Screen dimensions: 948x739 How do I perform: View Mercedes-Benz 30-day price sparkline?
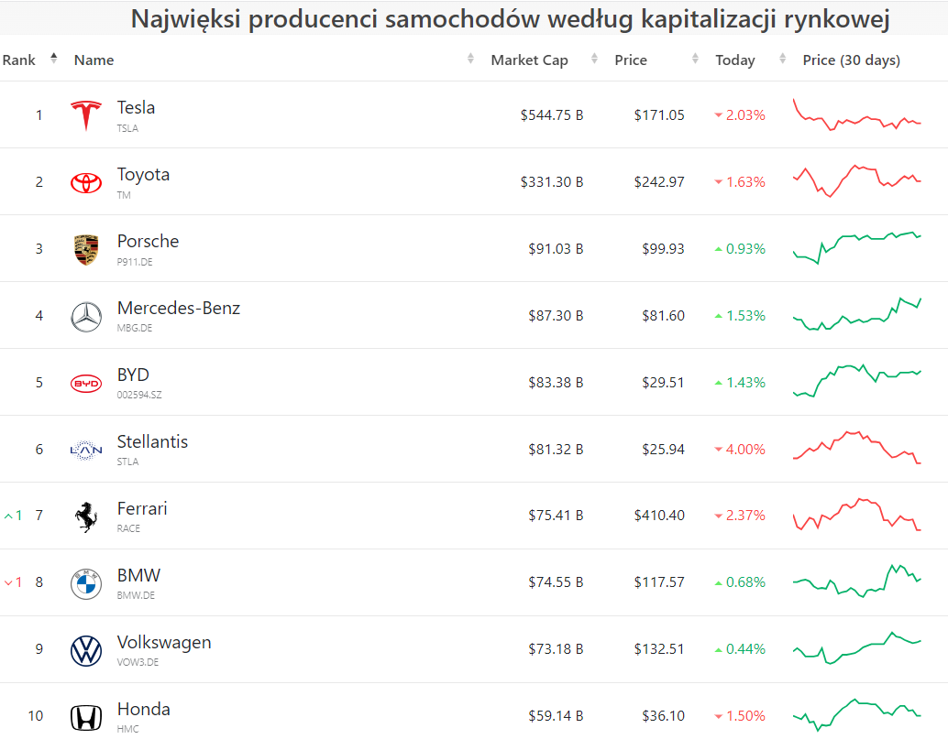coord(857,315)
